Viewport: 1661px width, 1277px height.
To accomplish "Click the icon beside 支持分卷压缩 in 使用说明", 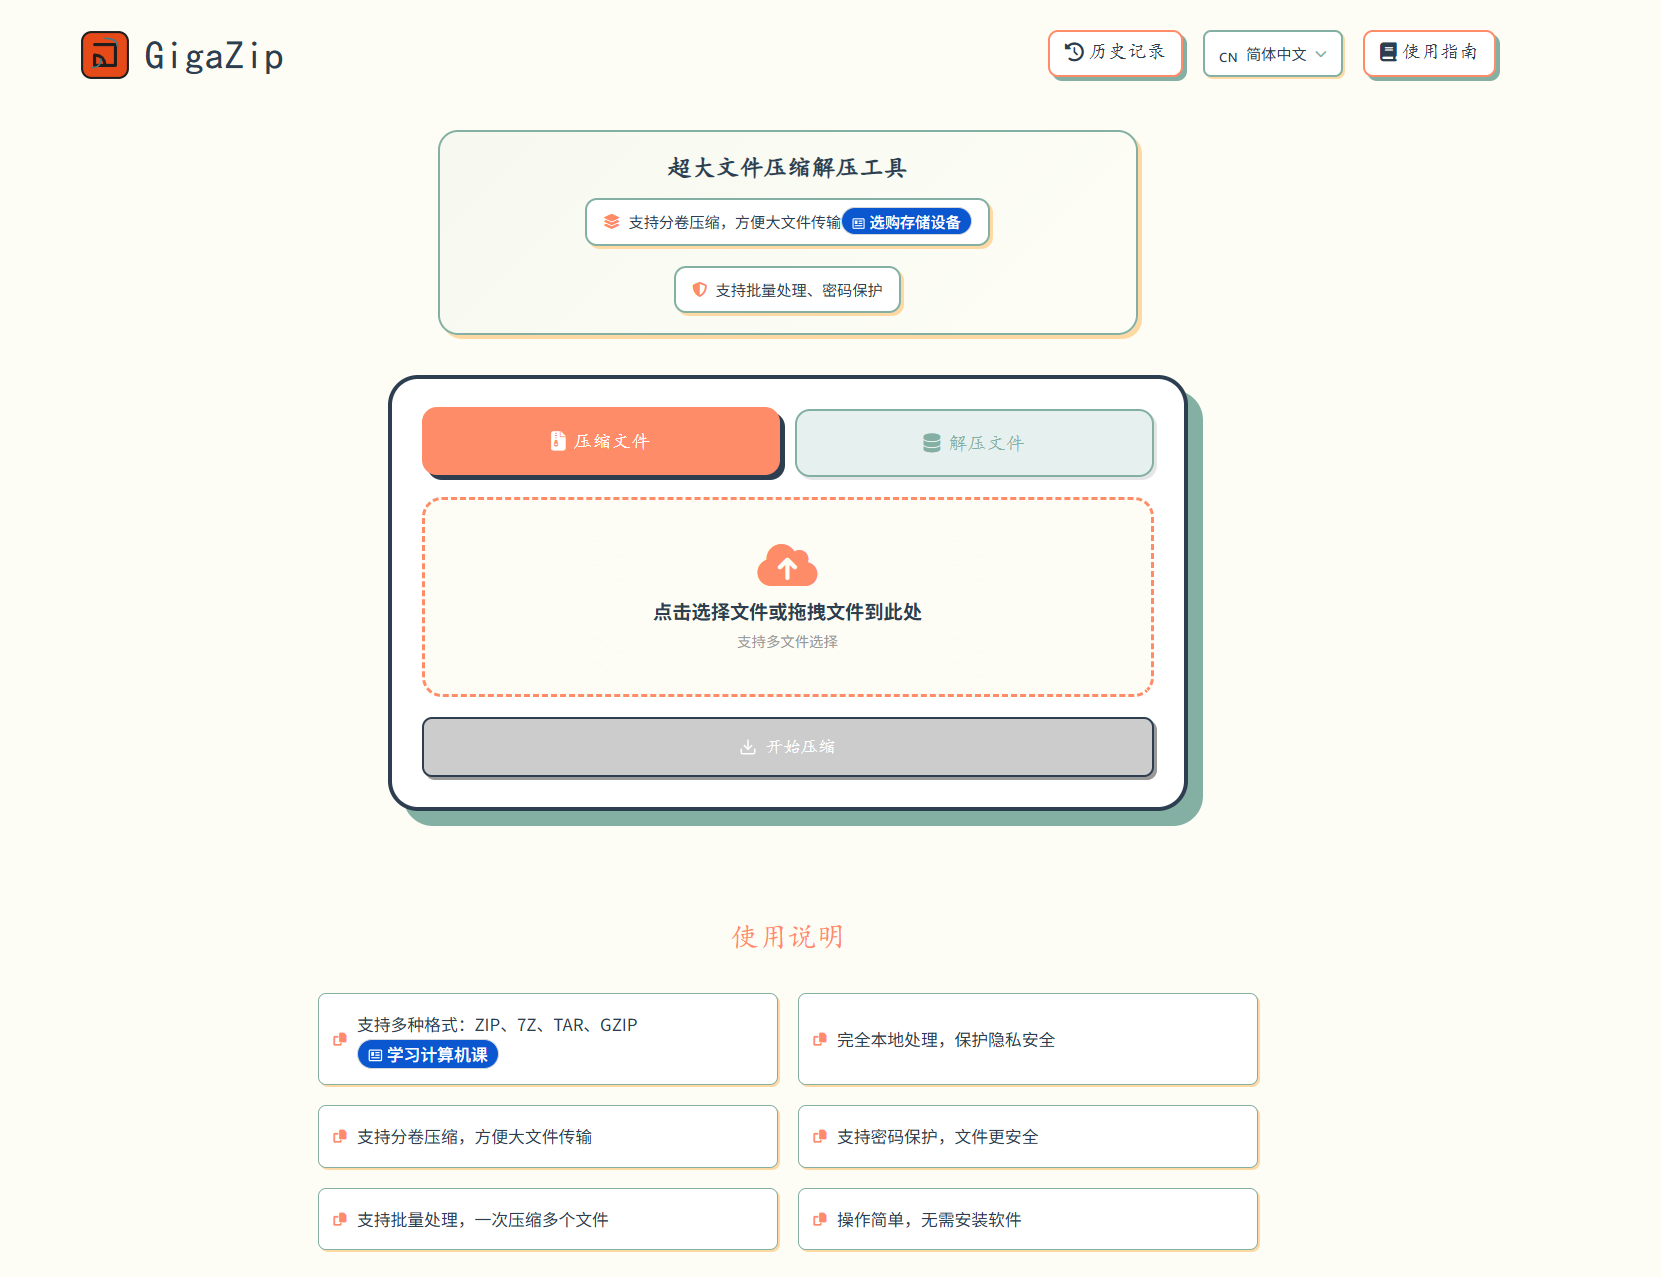I will (x=340, y=1137).
